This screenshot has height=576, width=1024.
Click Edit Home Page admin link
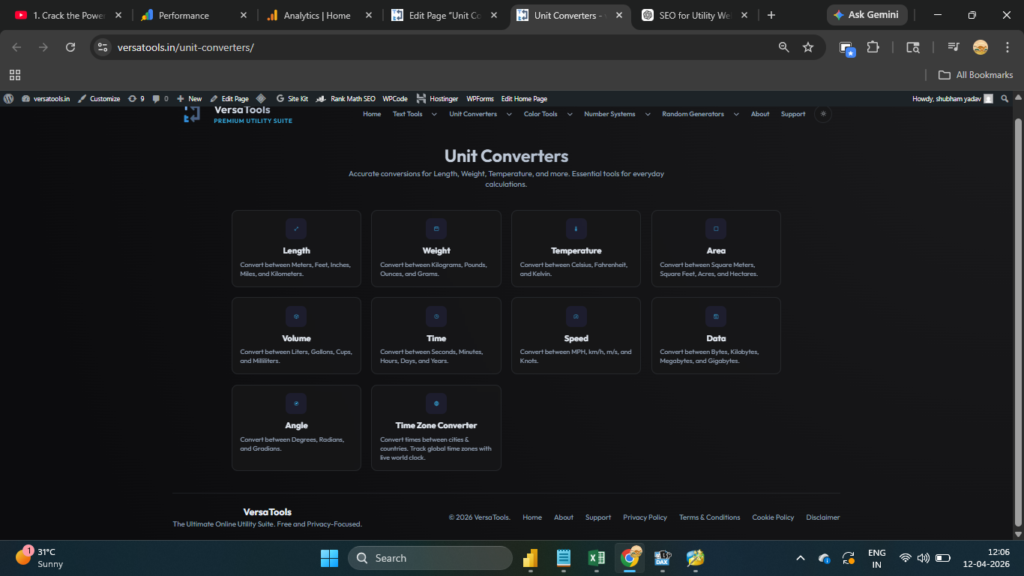click(x=524, y=99)
